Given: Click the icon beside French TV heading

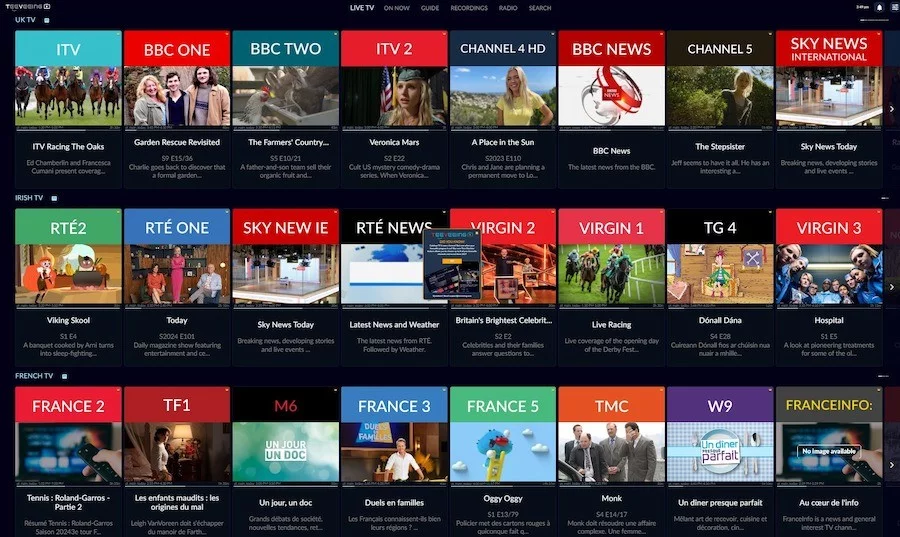Looking at the screenshot, I should (x=64, y=376).
